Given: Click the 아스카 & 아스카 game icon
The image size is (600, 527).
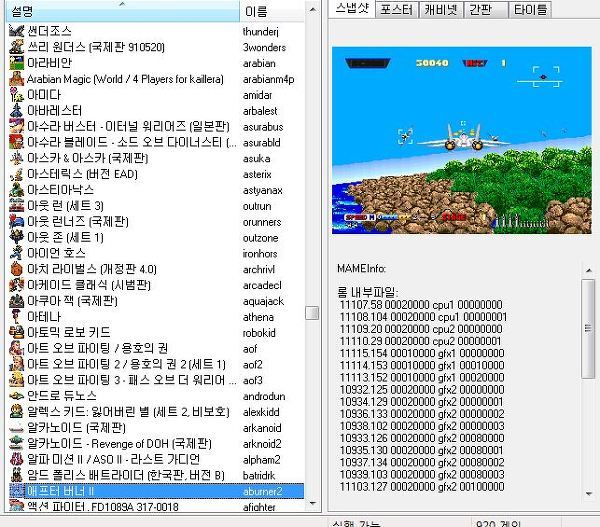Looking at the screenshot, I should [16, 158].
